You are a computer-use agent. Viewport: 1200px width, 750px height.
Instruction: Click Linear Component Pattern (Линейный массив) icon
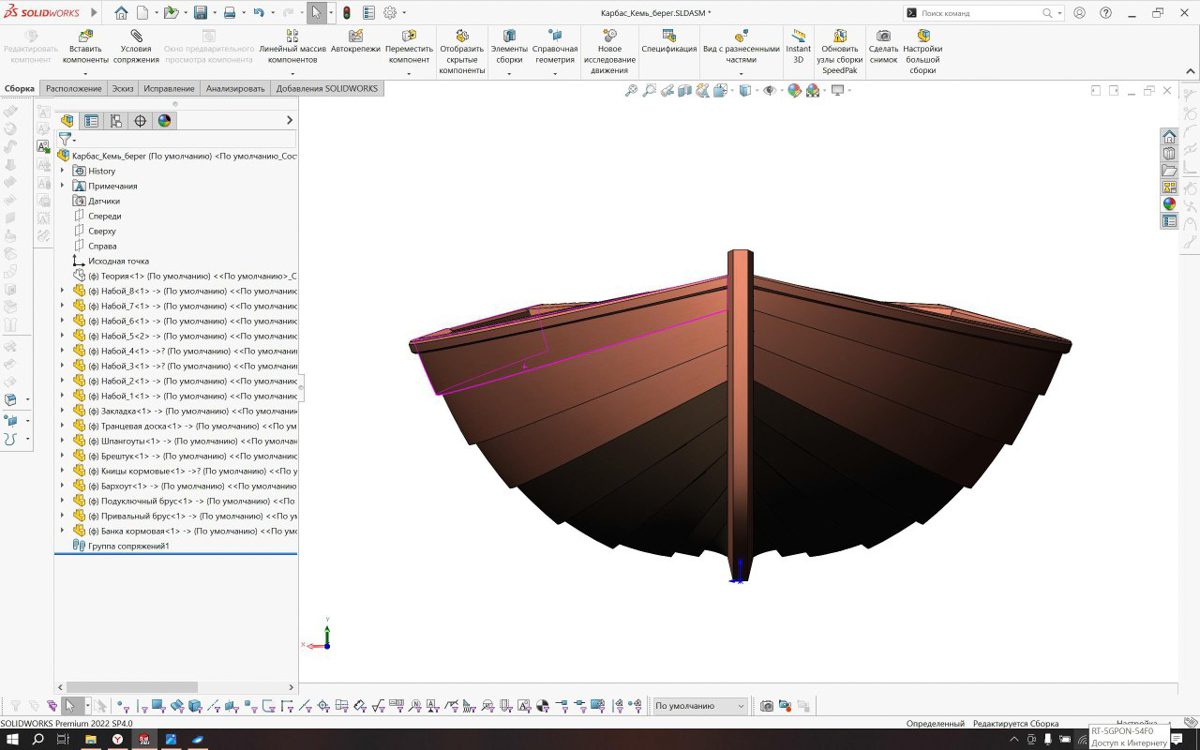(292, 36)
